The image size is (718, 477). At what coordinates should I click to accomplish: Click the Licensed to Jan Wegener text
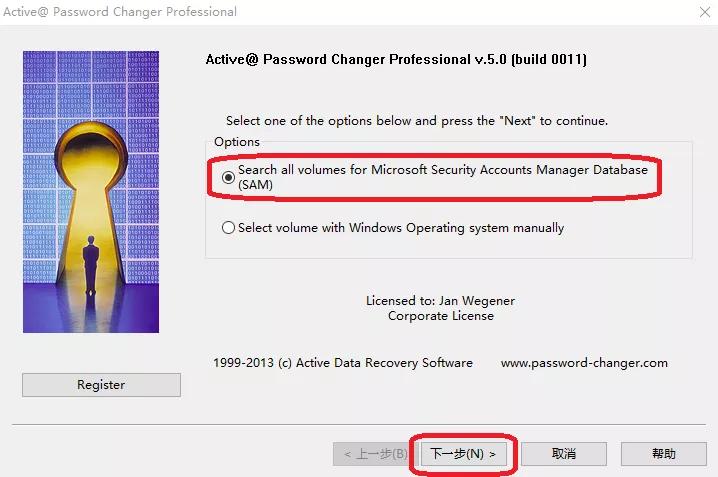tap(441, 301)
